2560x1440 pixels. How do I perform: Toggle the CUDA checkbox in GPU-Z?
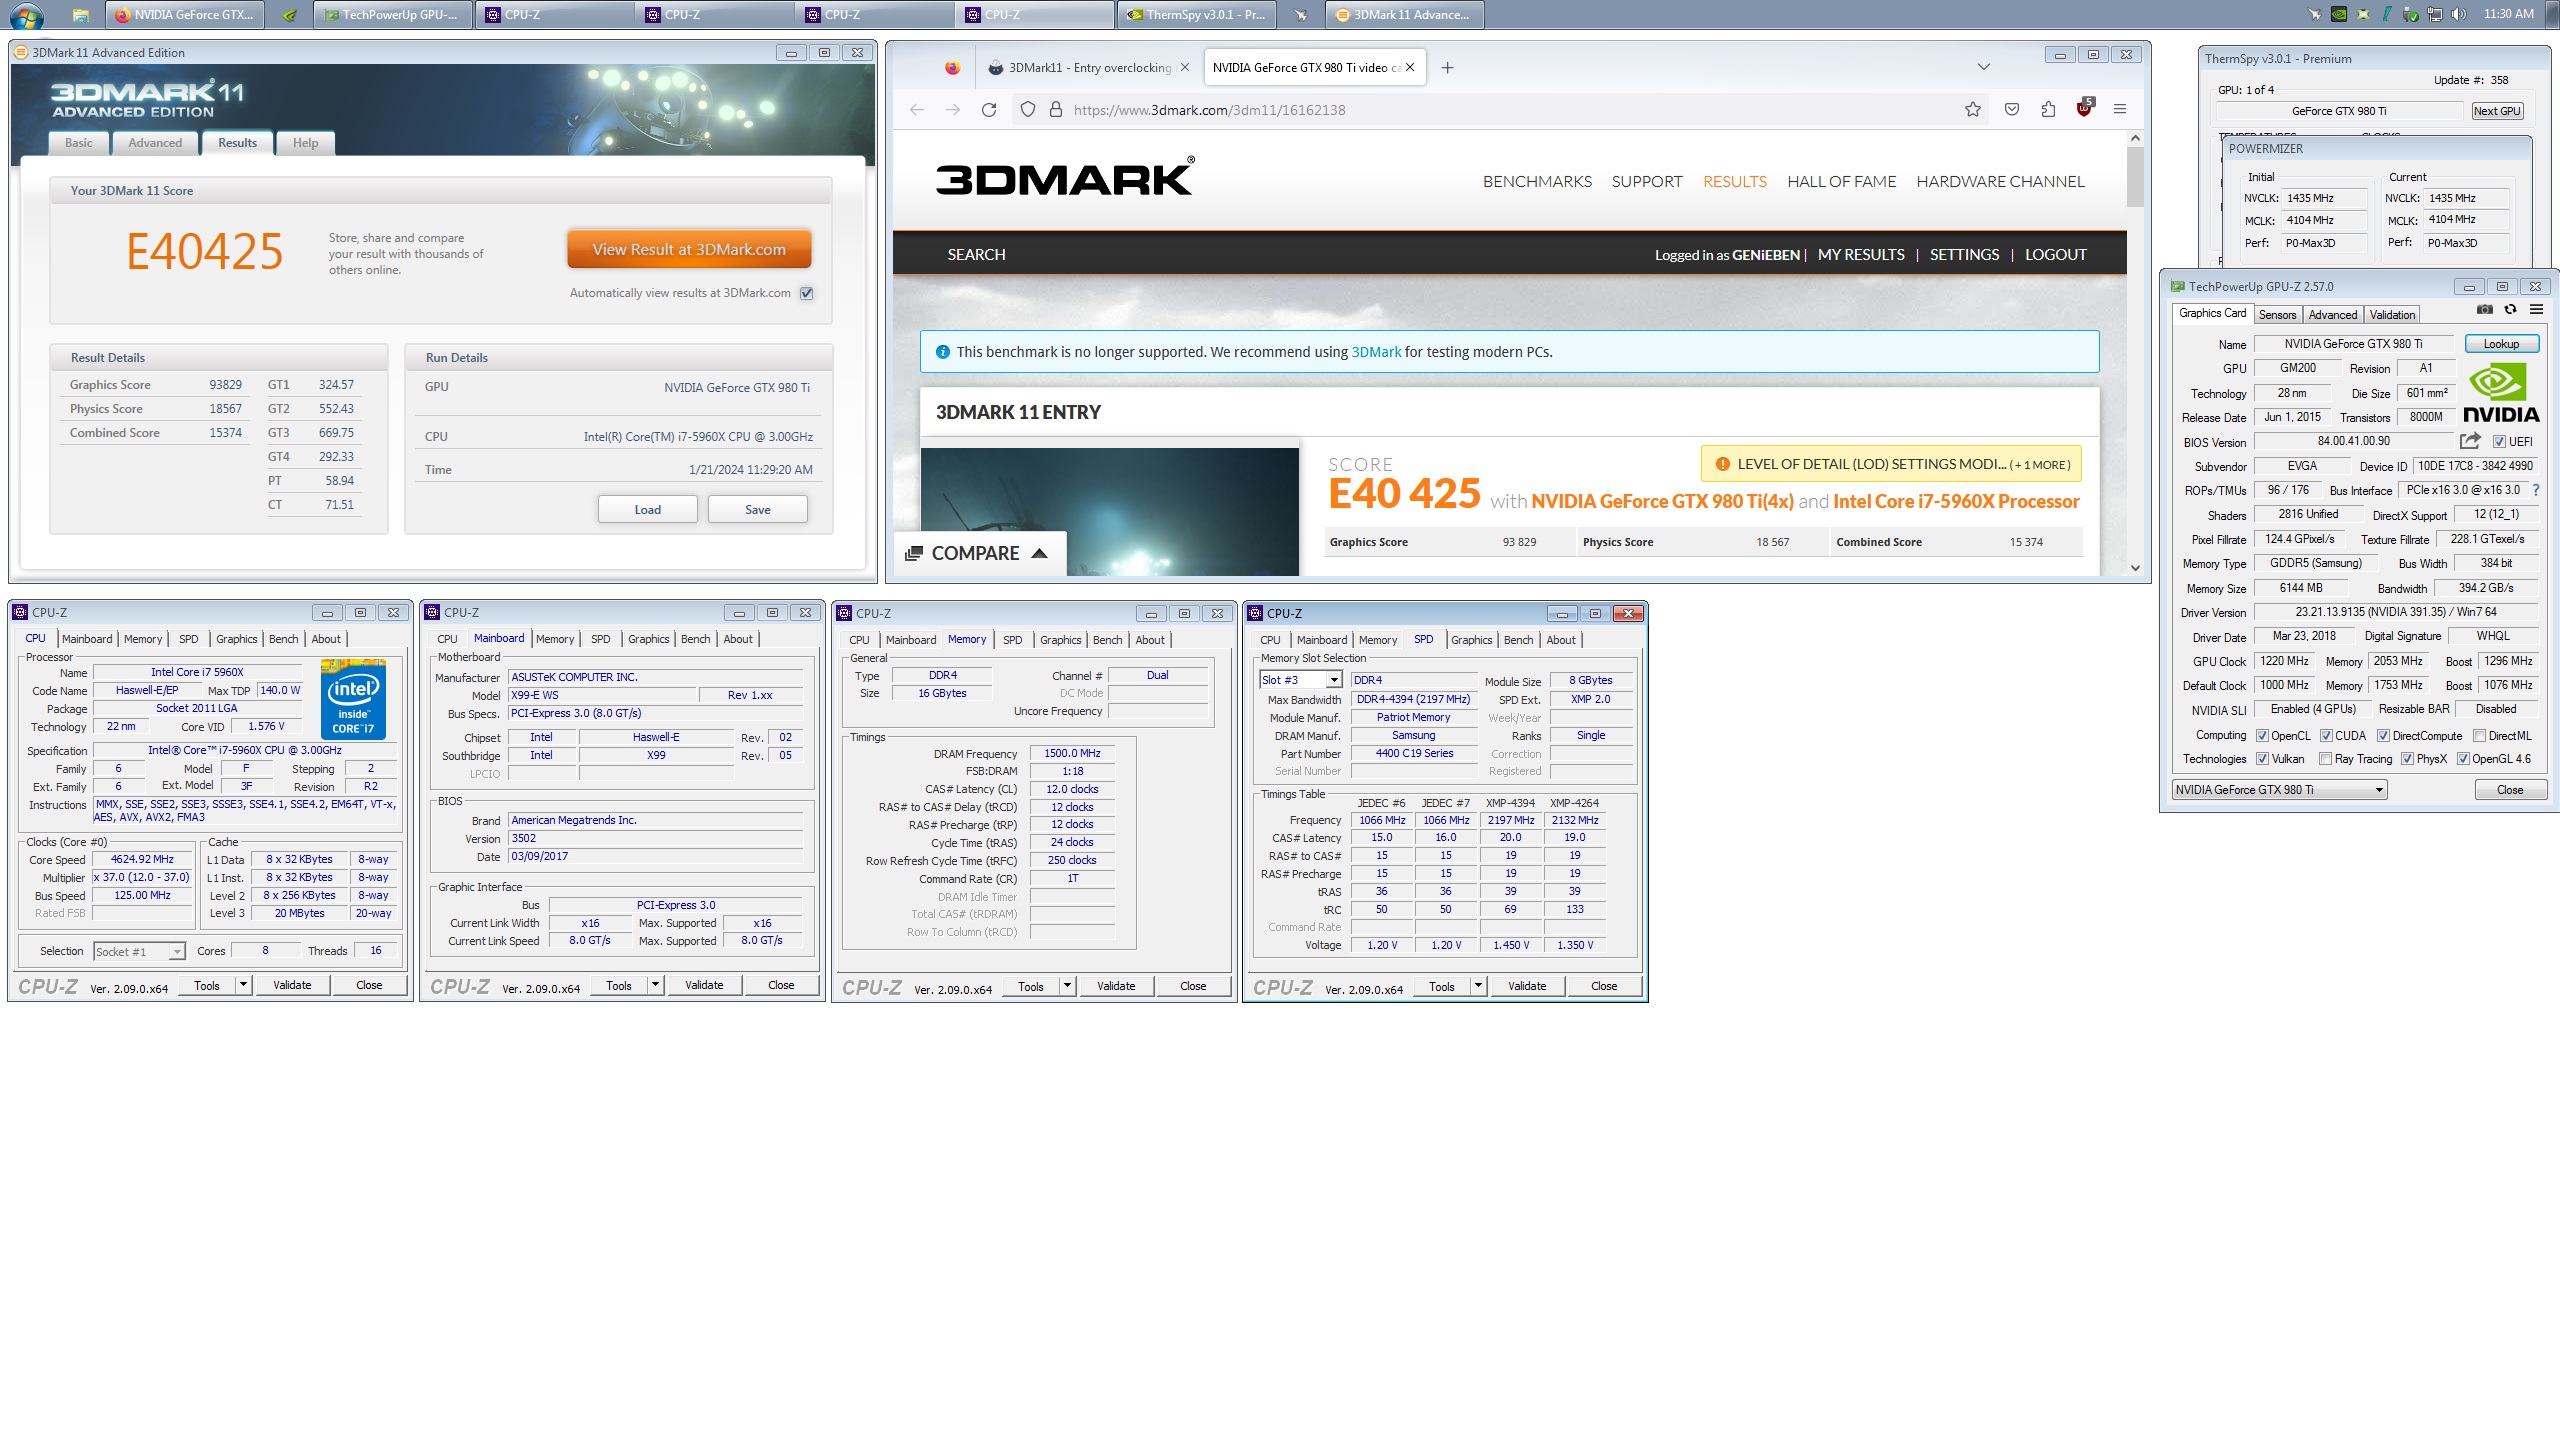coord(2326,736)
